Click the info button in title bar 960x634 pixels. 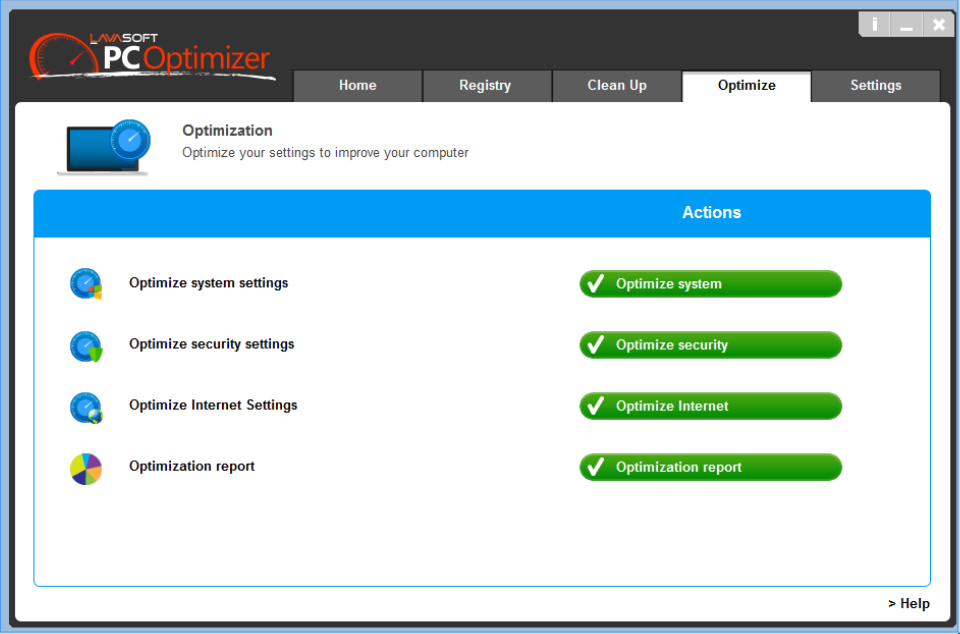pyautogui.click(x=874, y=24)
